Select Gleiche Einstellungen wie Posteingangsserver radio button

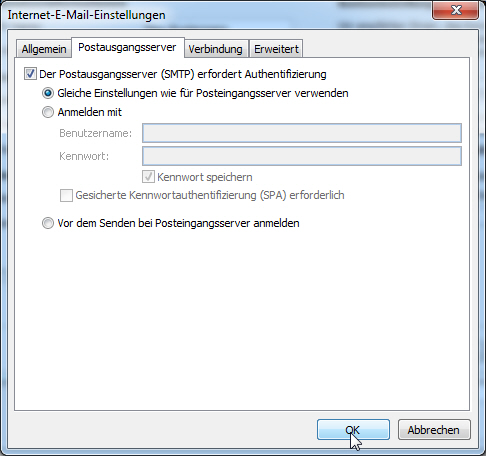(x=48, y=93)
